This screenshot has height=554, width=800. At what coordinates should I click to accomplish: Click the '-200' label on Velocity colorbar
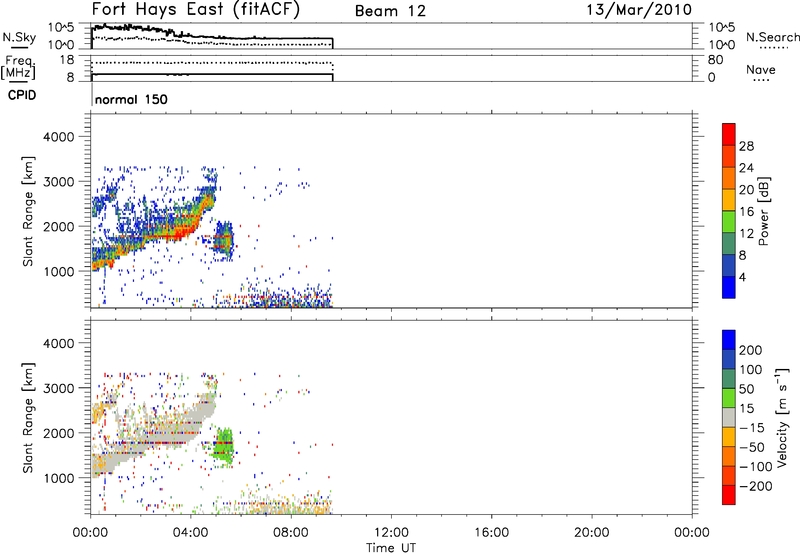point(756,486)
